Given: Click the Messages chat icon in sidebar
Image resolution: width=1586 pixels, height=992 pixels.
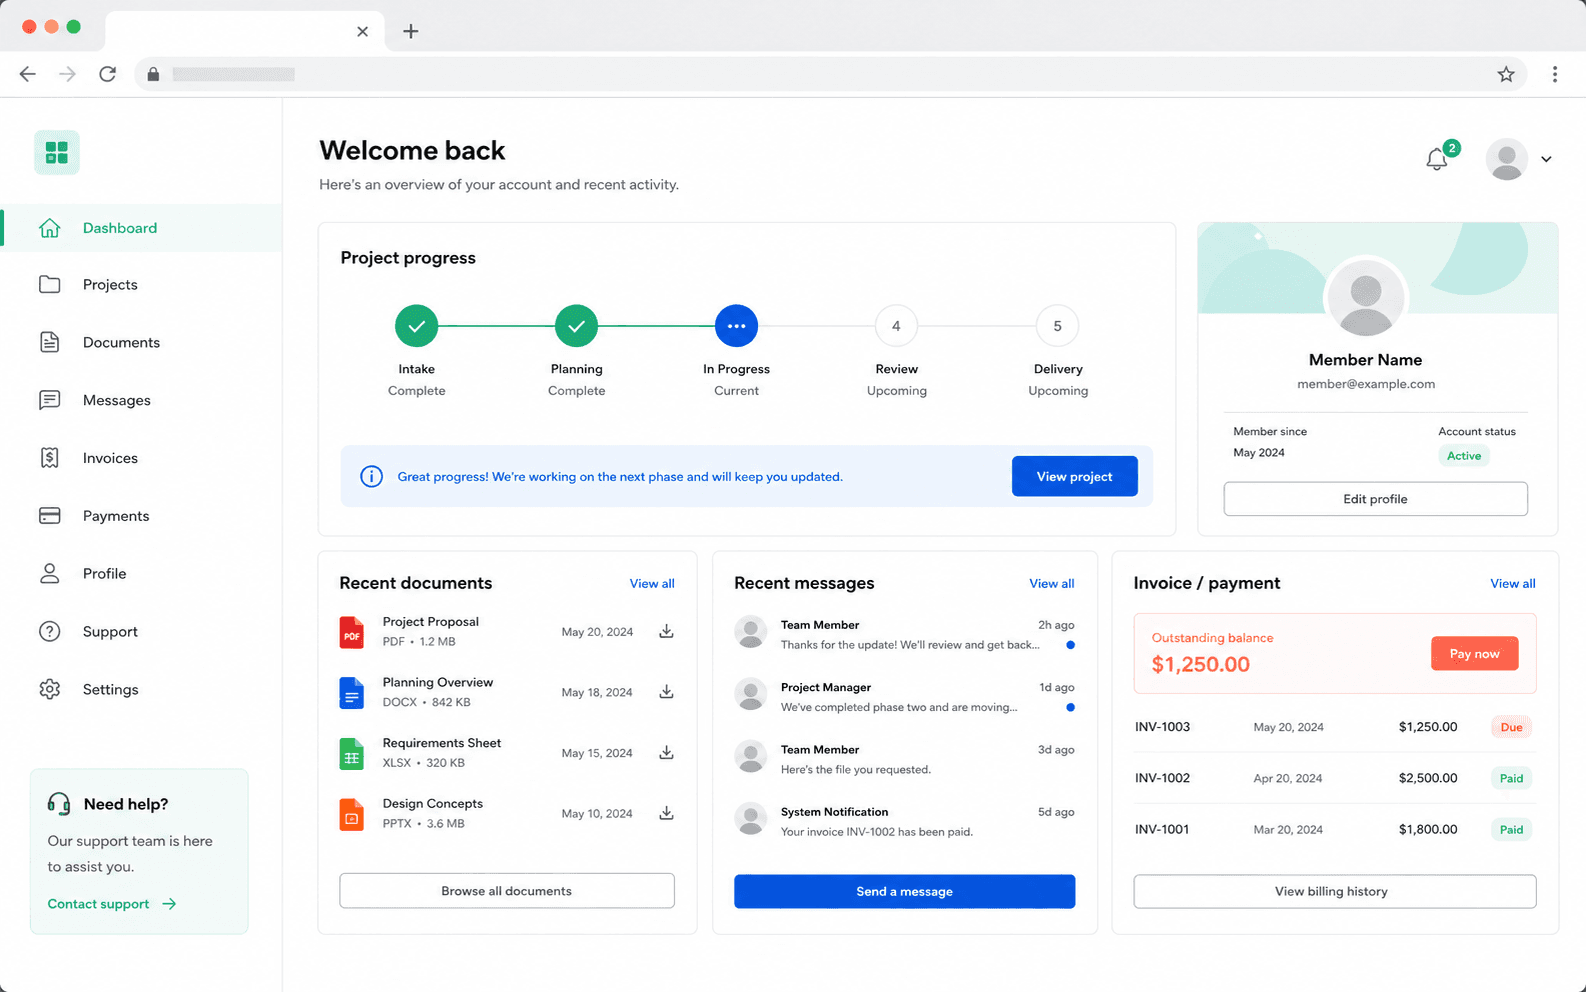Looking at the screenshot, I should pyautogui.click(x=49, y=401).
